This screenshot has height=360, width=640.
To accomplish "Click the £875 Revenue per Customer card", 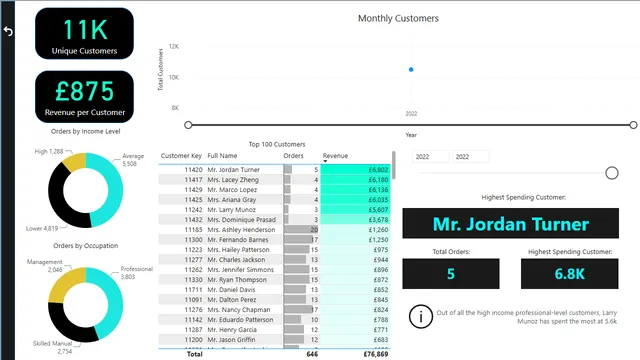I will pos(84,97).
